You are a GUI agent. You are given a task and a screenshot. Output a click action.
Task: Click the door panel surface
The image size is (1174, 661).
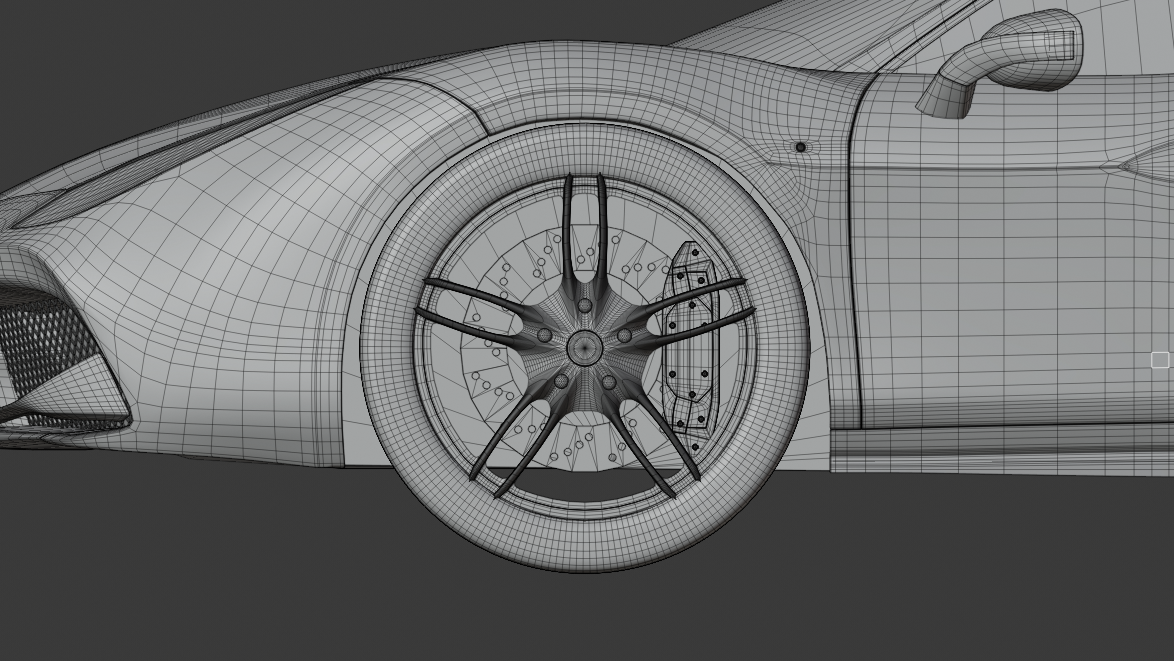(1000, 300)
